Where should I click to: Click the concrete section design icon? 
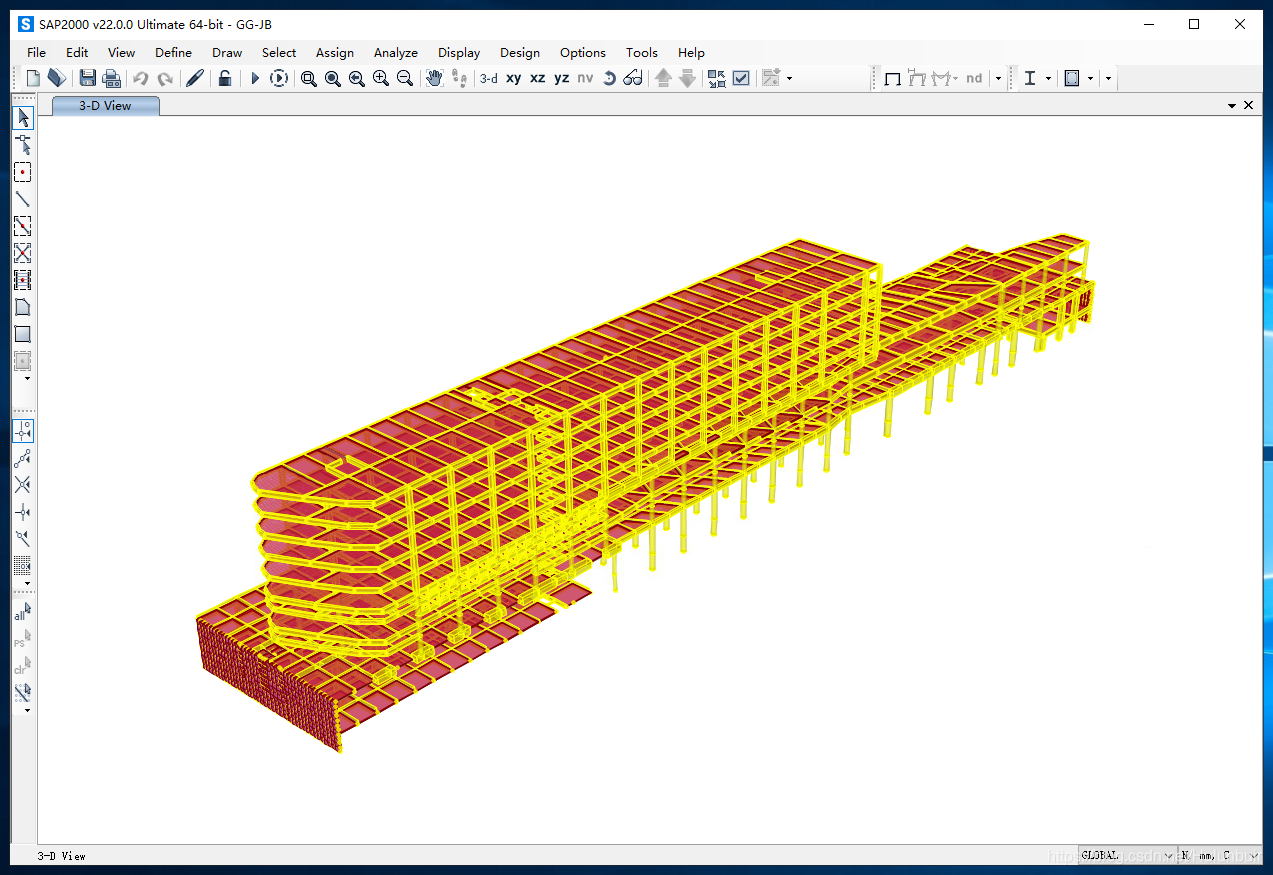[x=1072, y=78]
